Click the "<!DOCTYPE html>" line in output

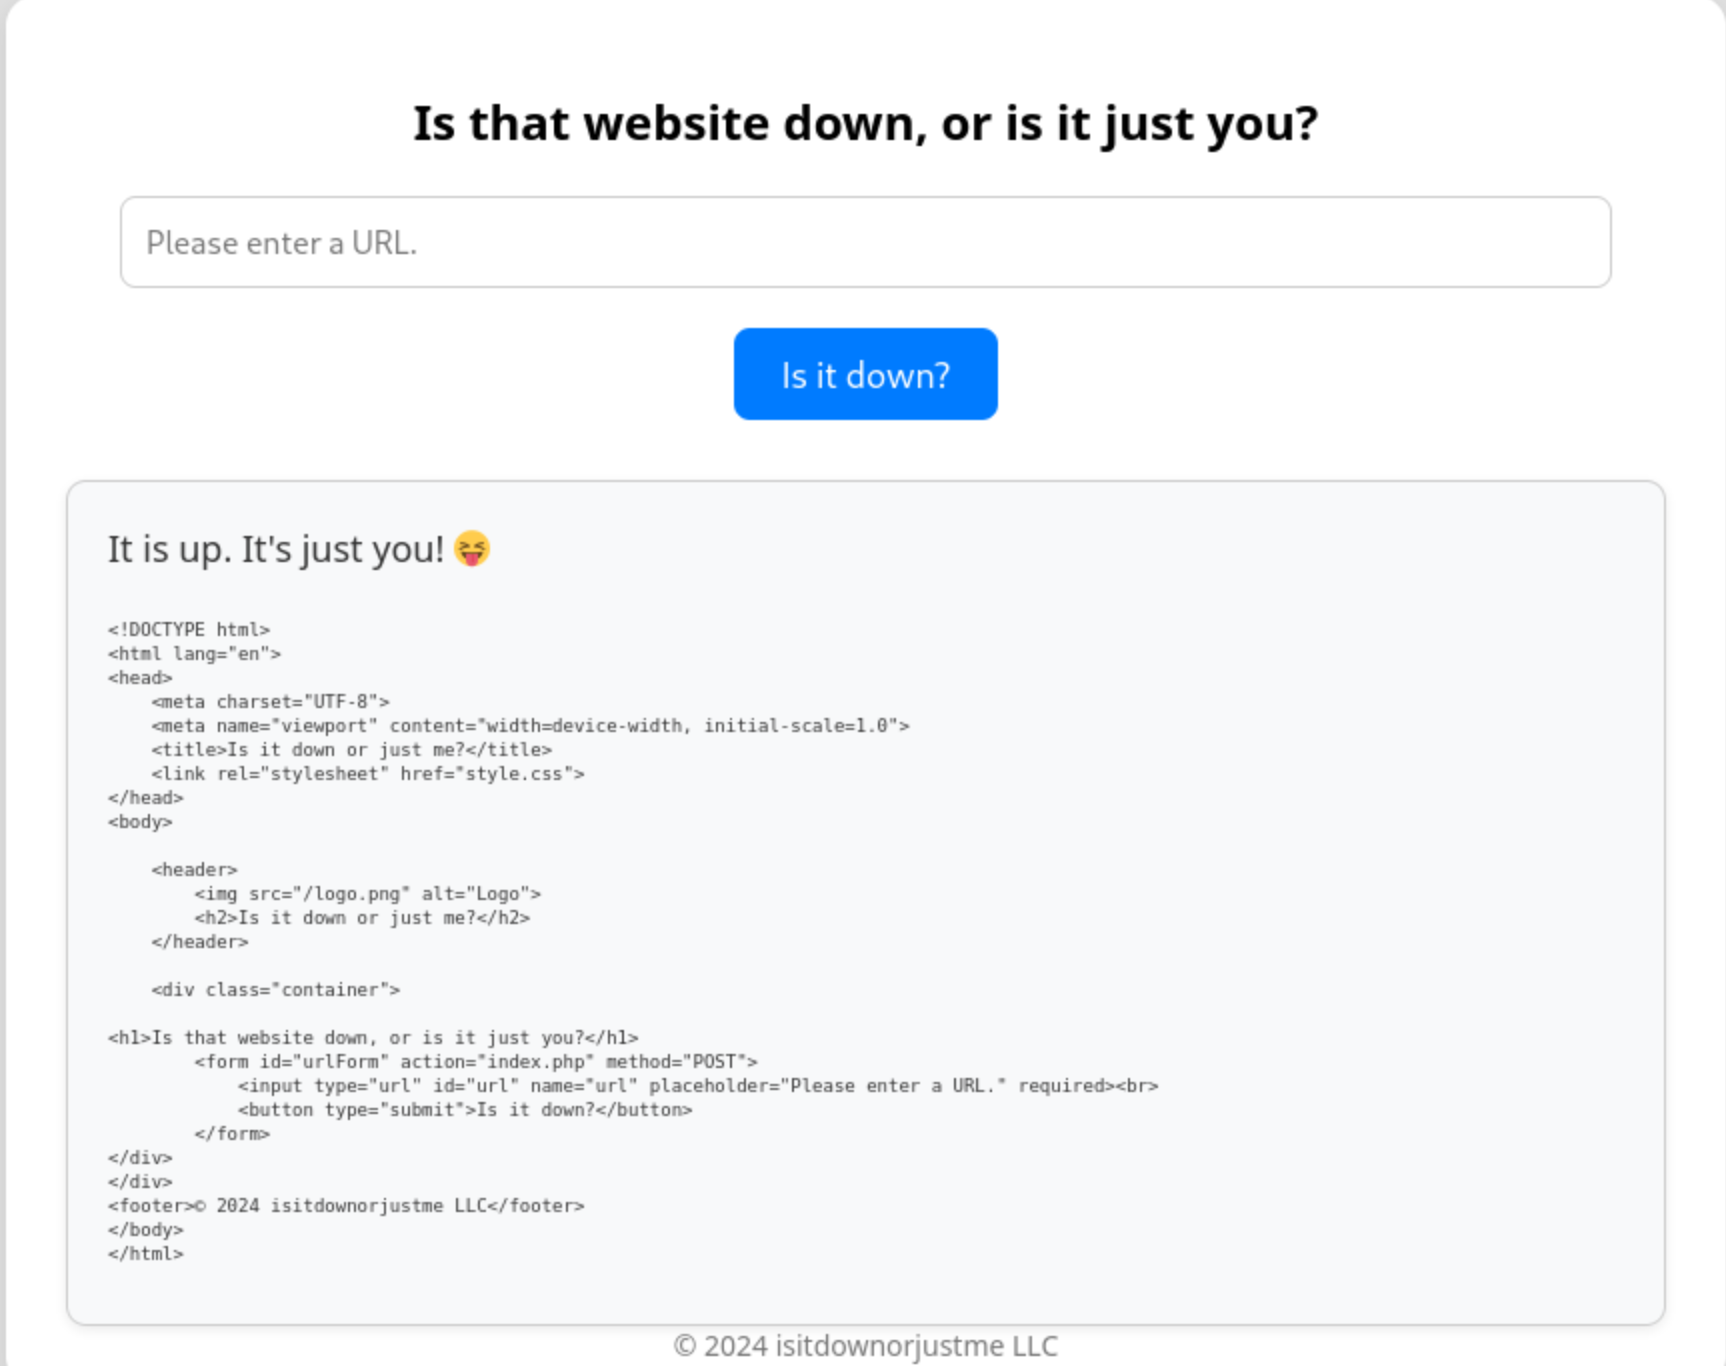[x=189, y=630]
